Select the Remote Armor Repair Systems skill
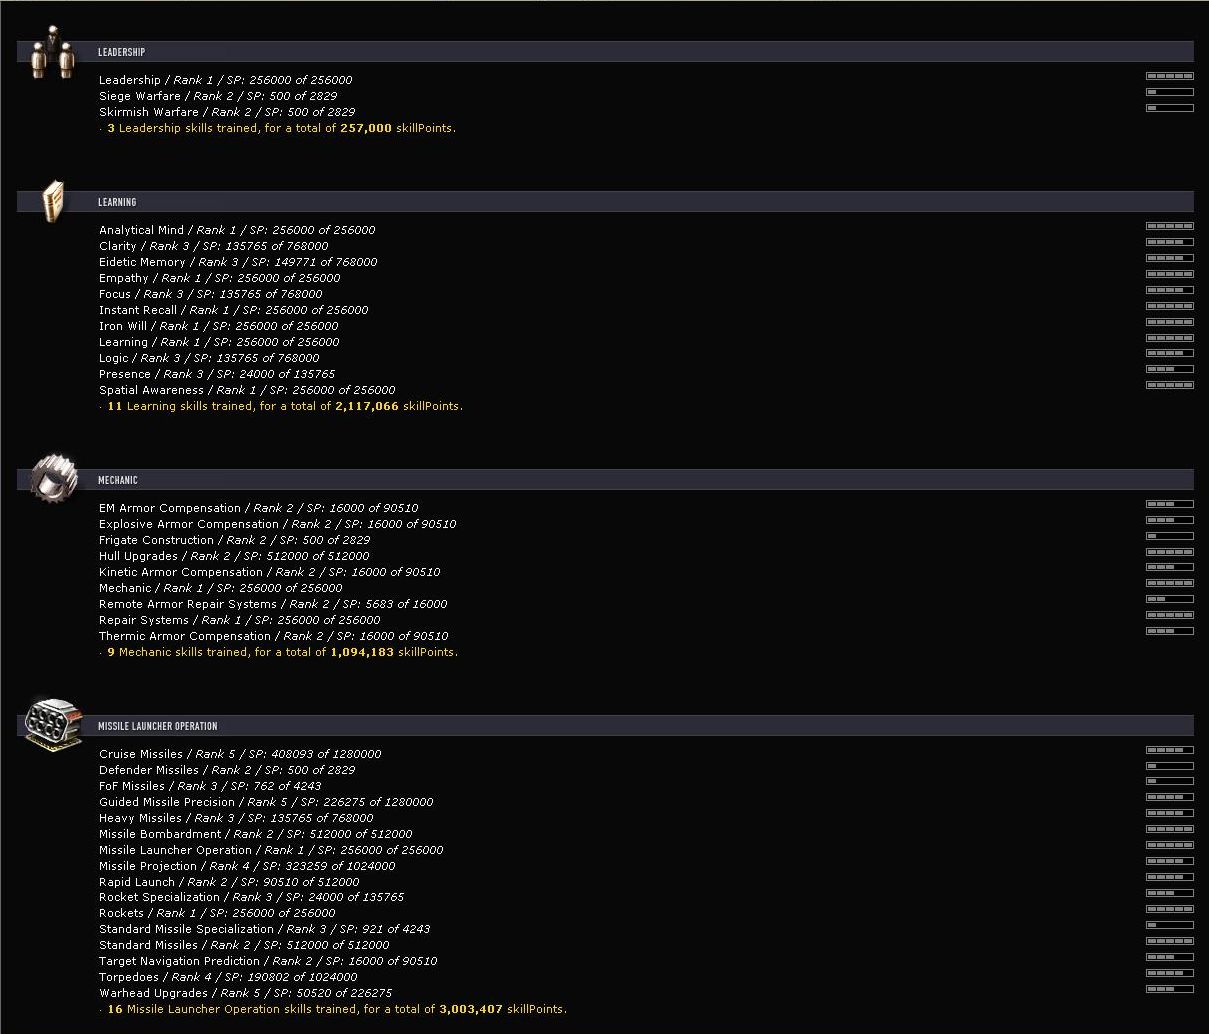 (x=273, y=604)
